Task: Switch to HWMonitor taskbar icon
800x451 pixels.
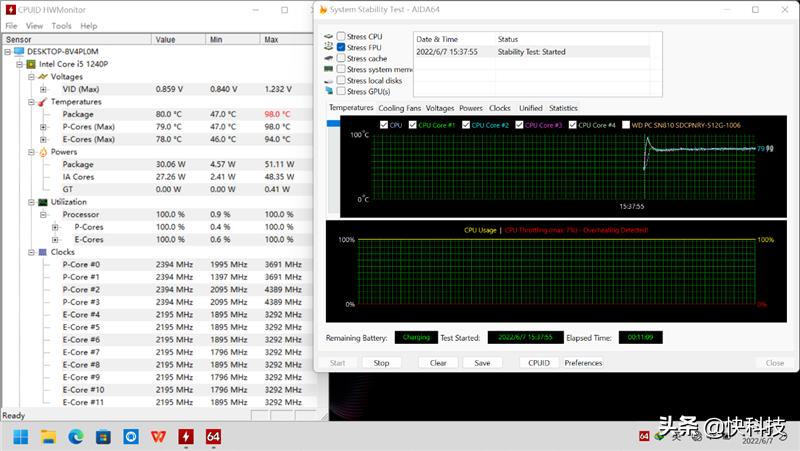Action: [x=186, y=437]
